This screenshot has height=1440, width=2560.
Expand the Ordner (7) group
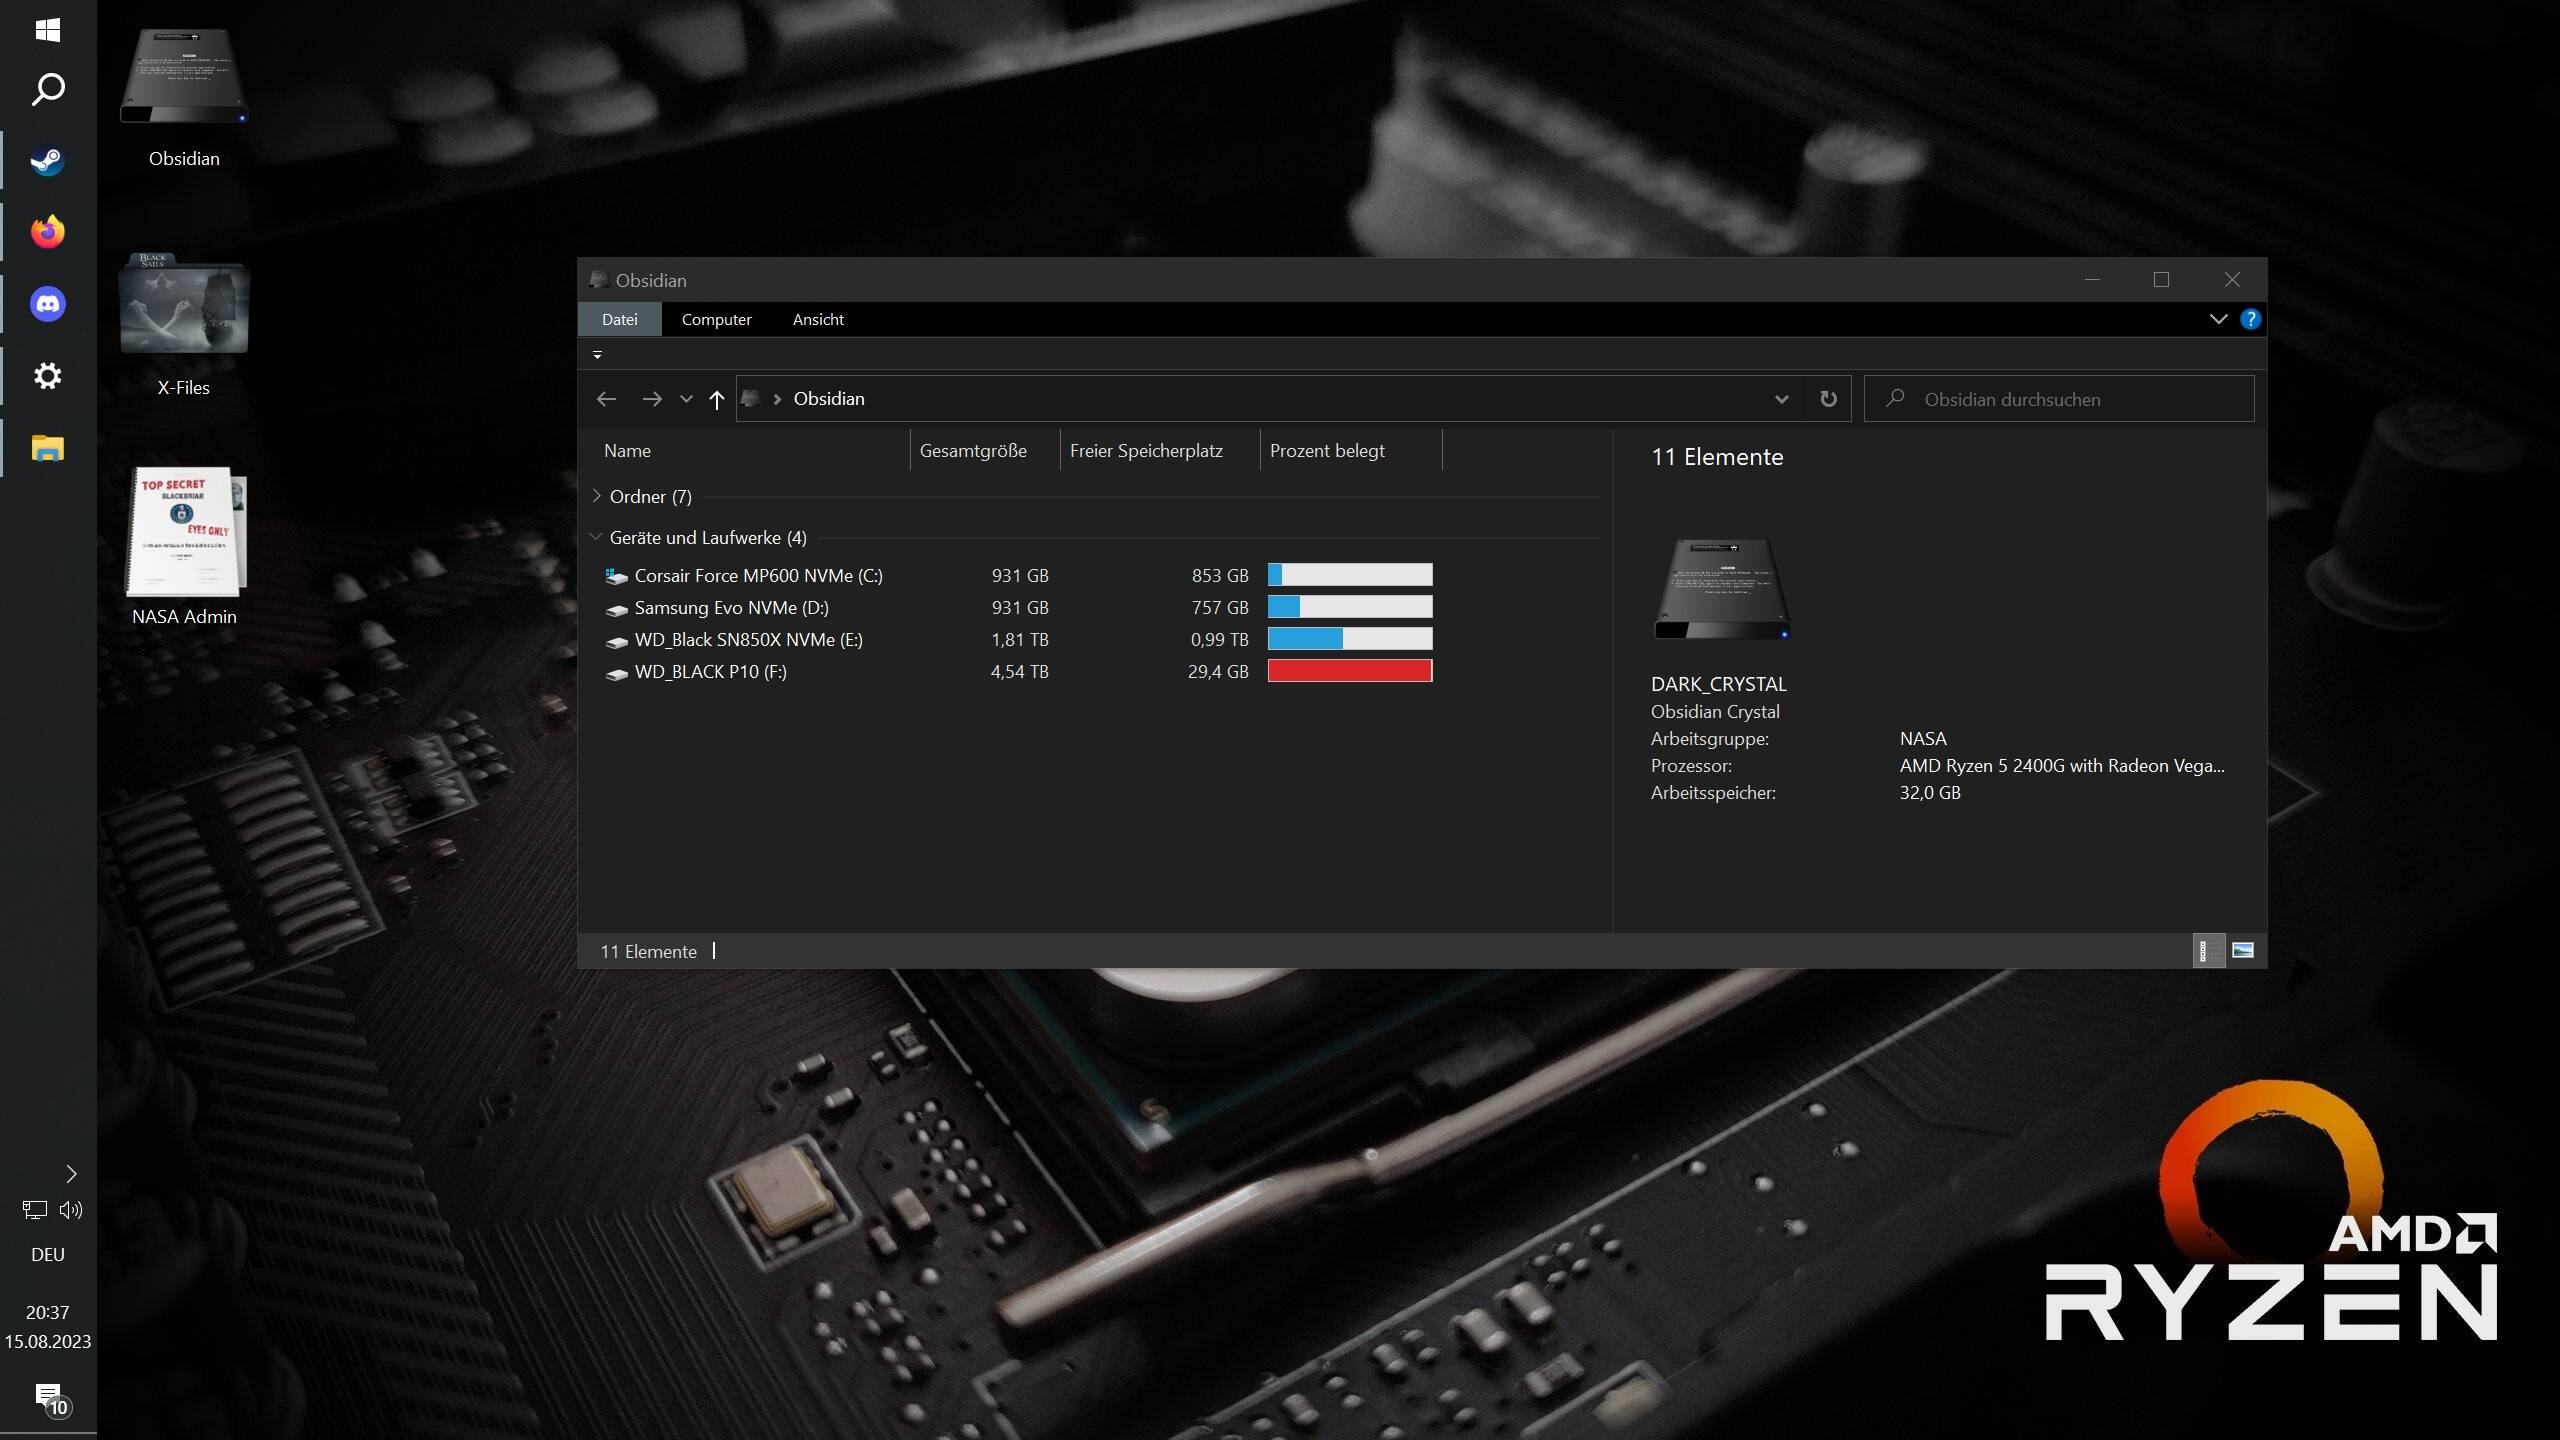click(597, 496)
